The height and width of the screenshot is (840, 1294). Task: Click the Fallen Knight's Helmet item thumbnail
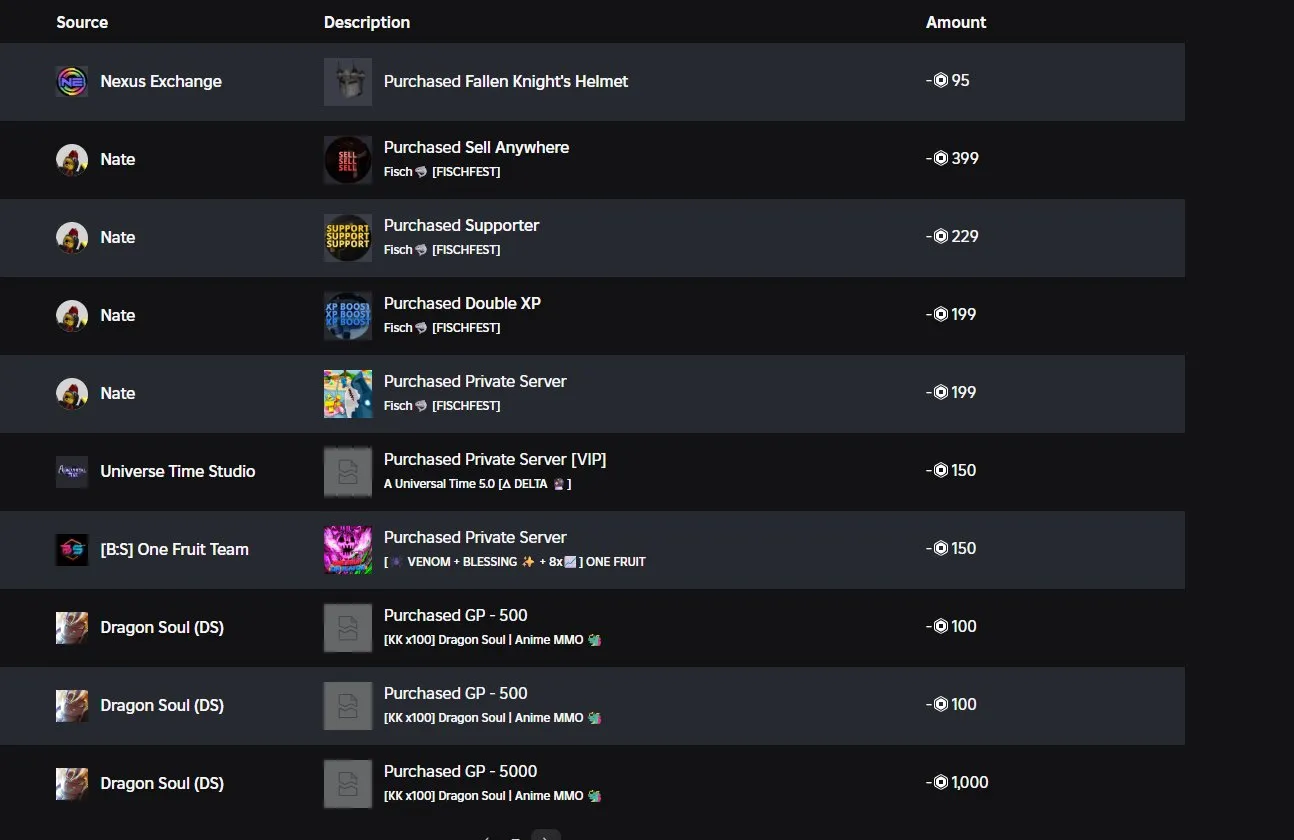(x=347, y=81)
